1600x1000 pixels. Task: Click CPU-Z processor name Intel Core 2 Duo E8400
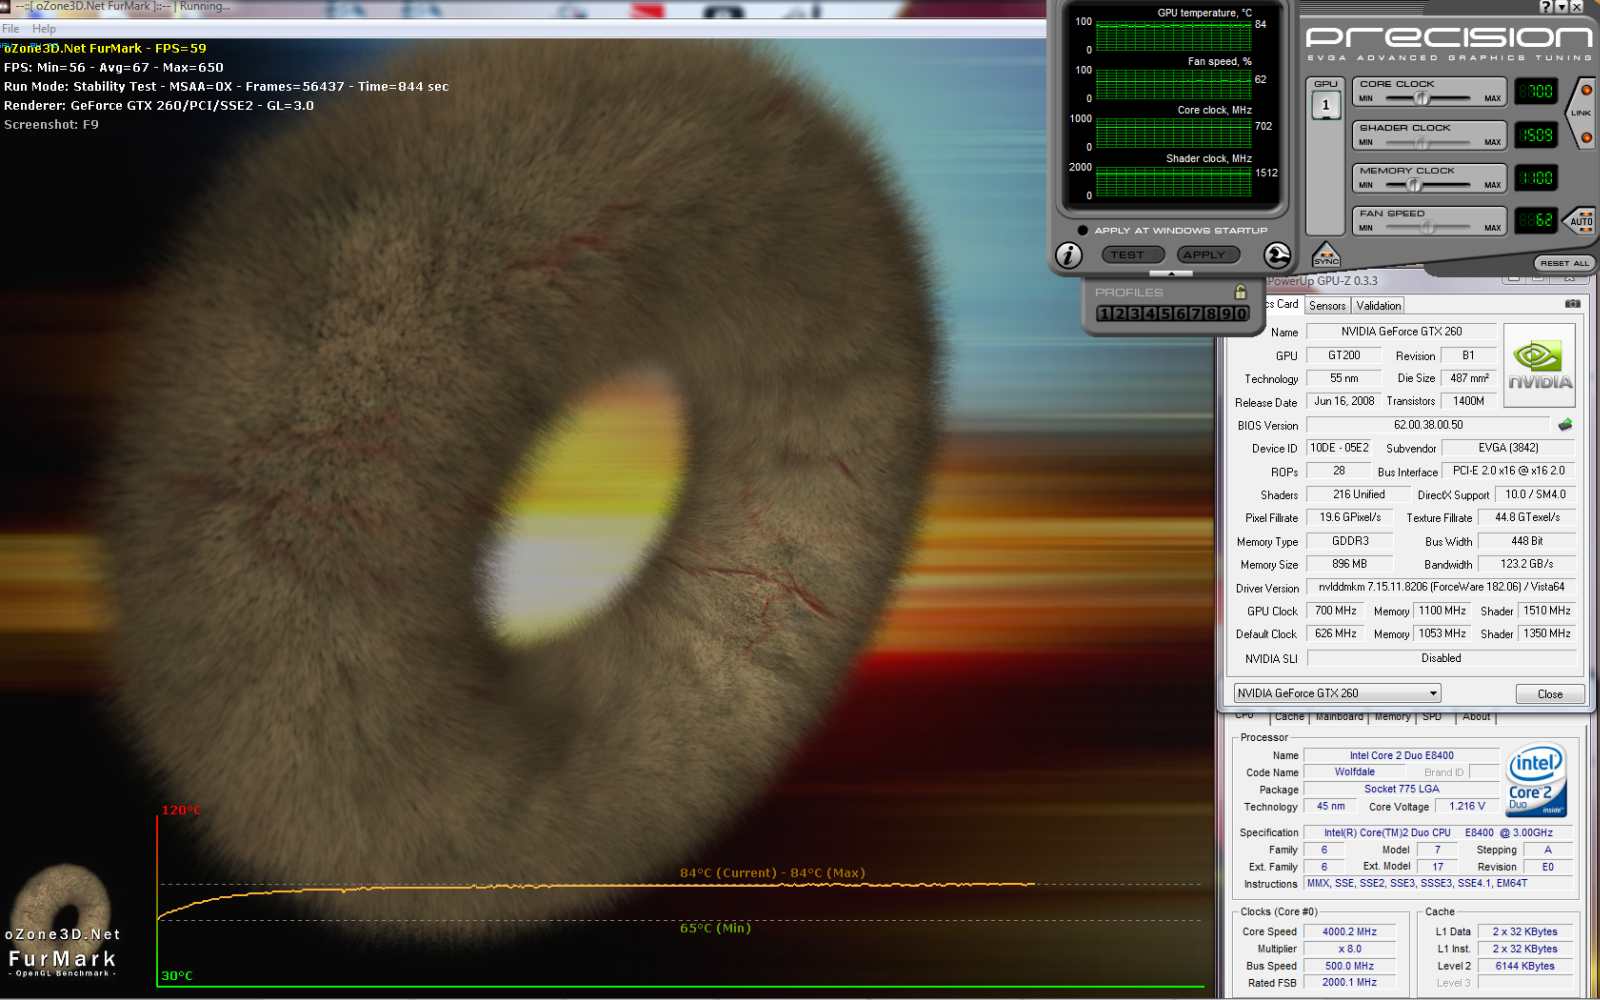pos(1401,756)
